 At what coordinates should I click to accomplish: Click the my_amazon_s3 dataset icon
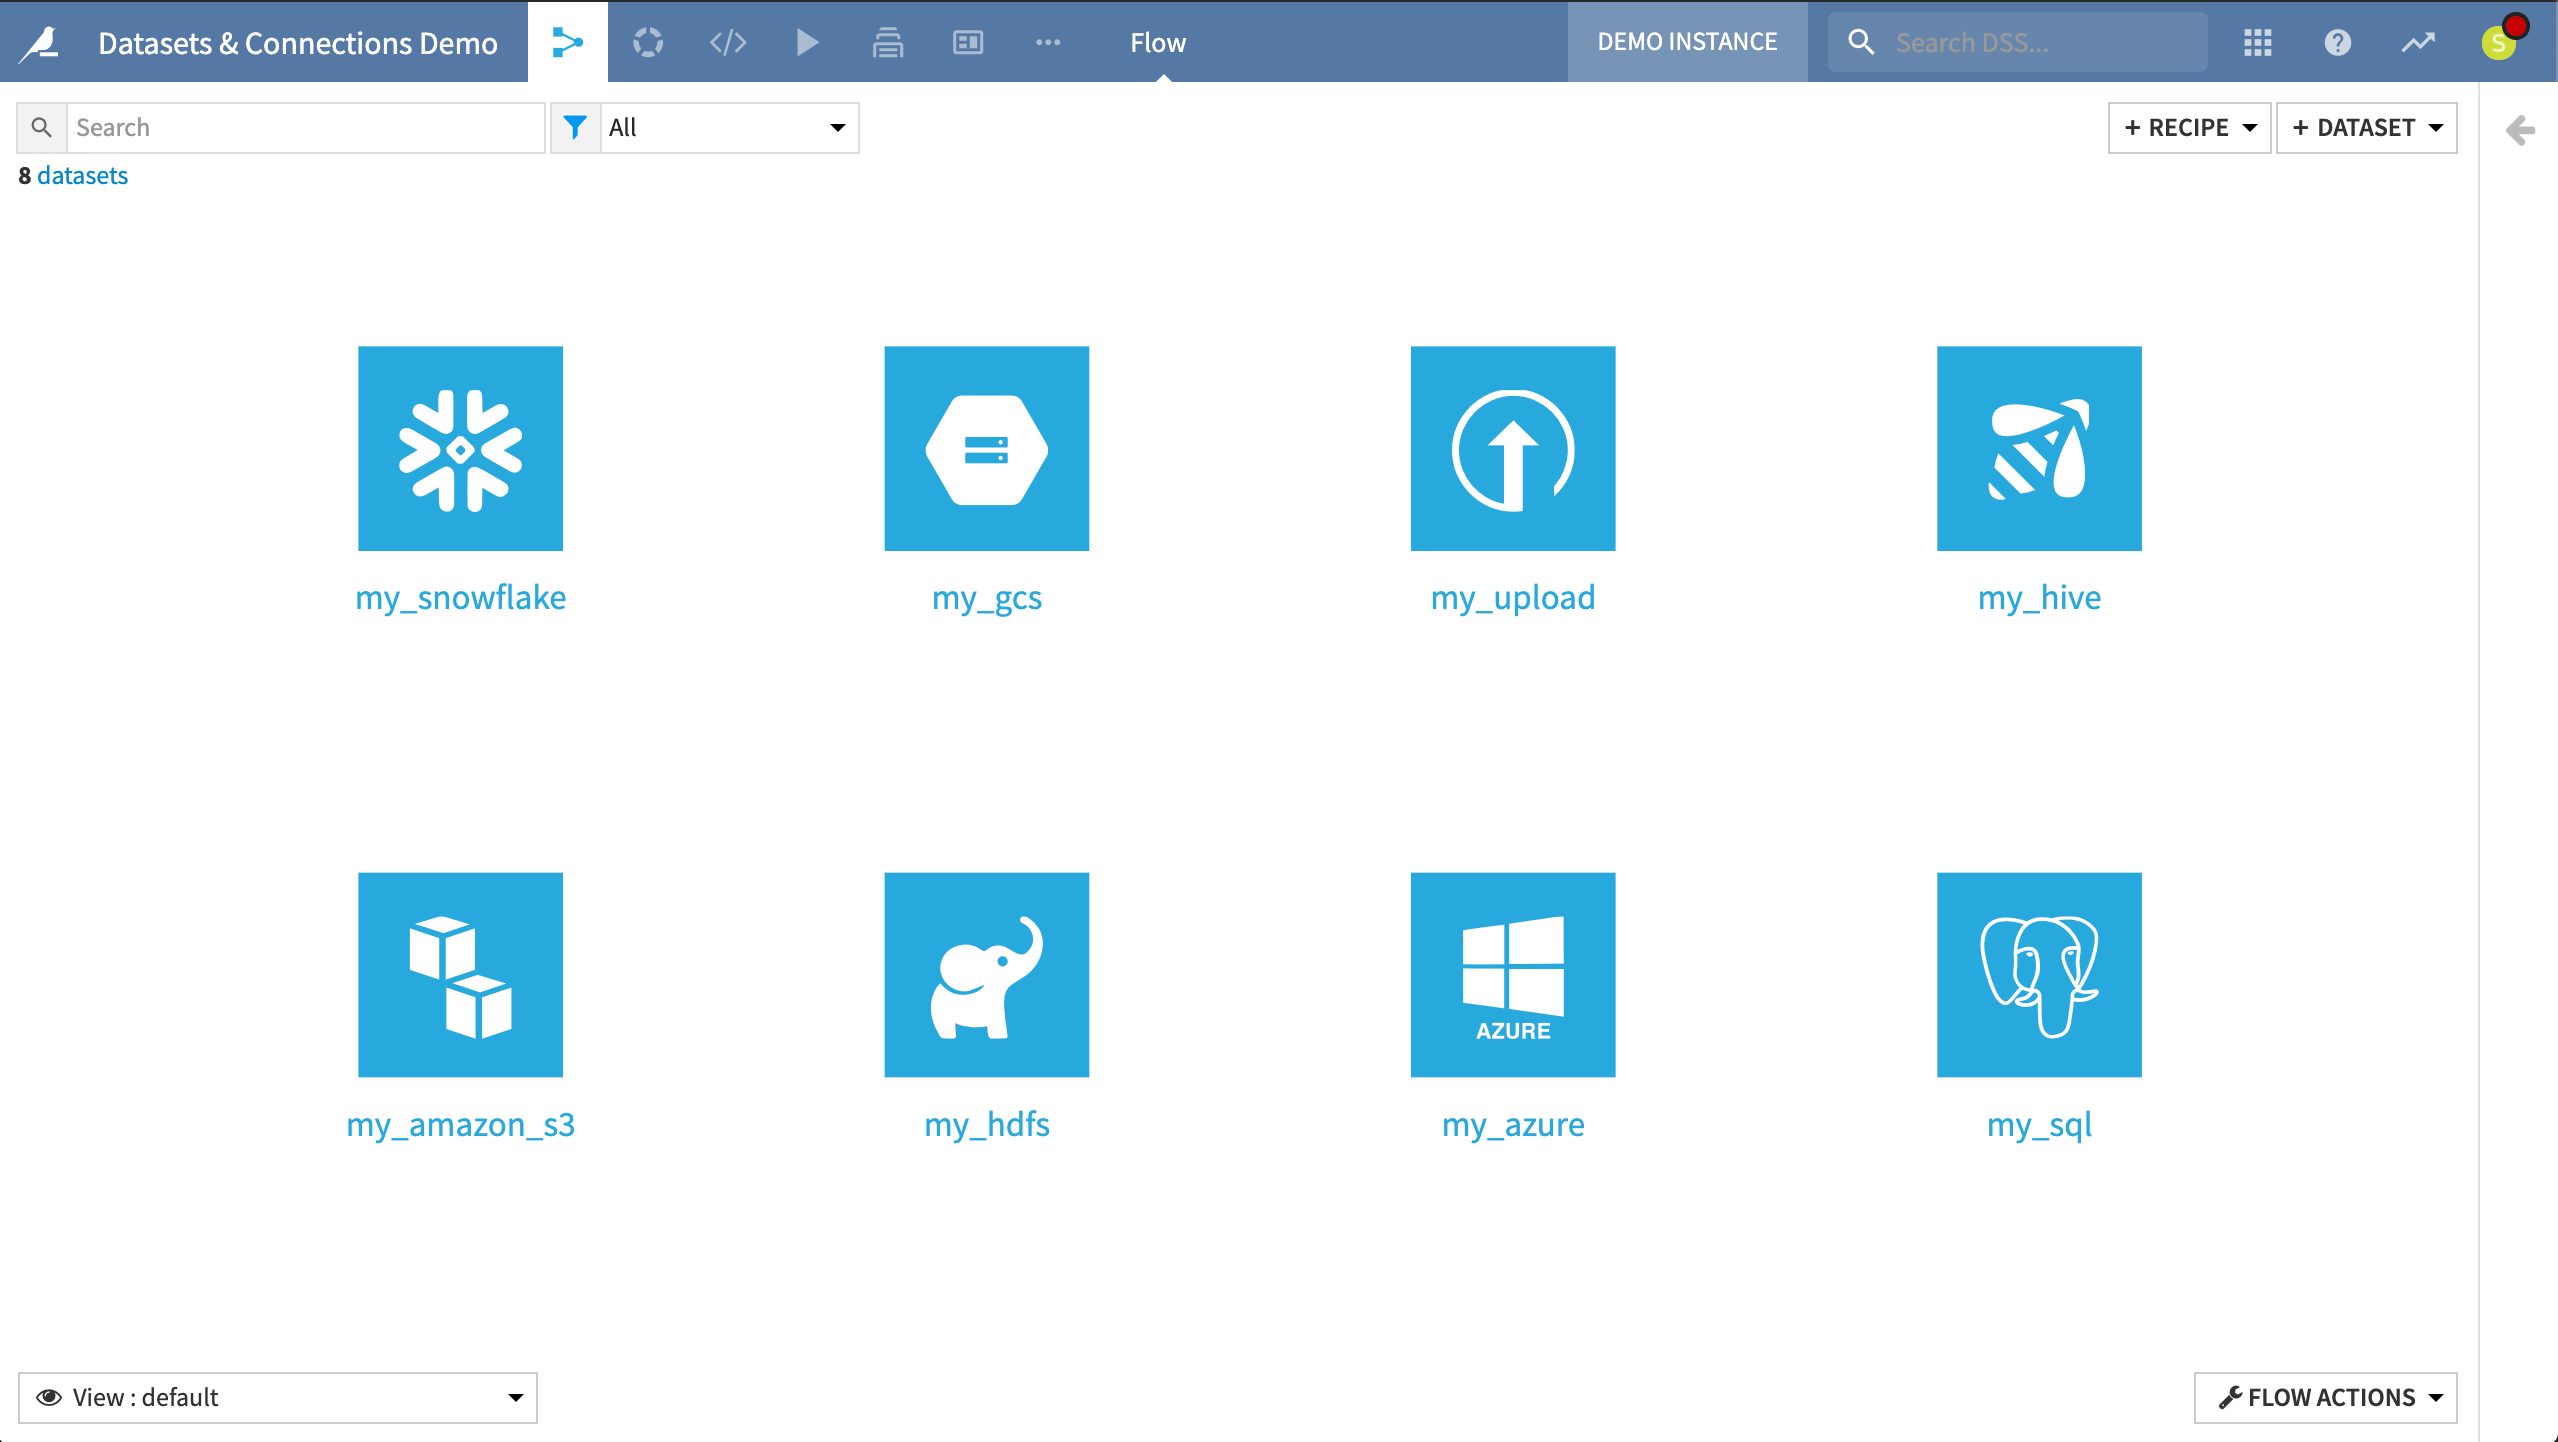click(460, 974)
